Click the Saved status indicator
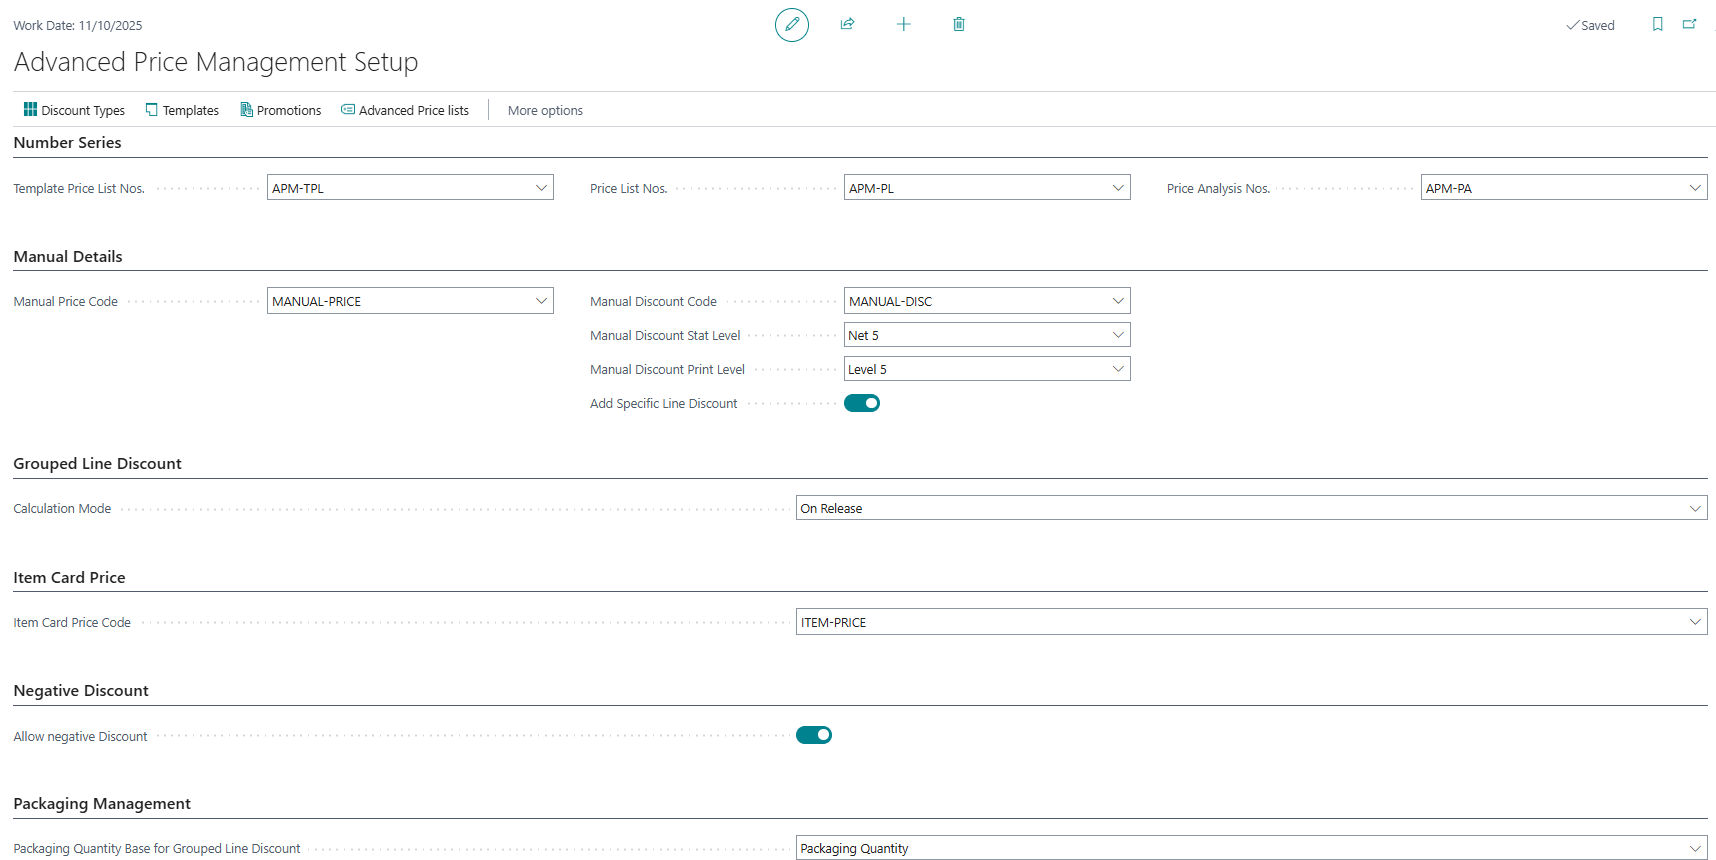This screenshot has width=1716, height=860. point(1590,25)
